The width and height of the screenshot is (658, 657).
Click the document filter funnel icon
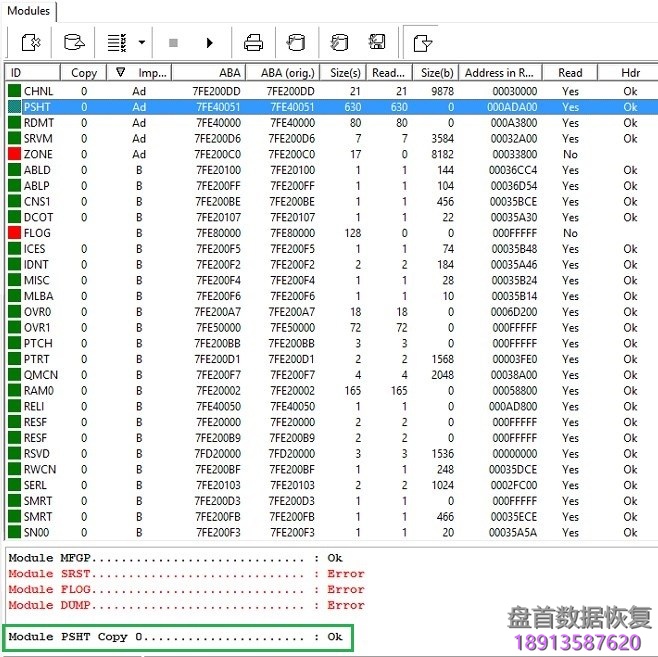(x=422, y=43)
